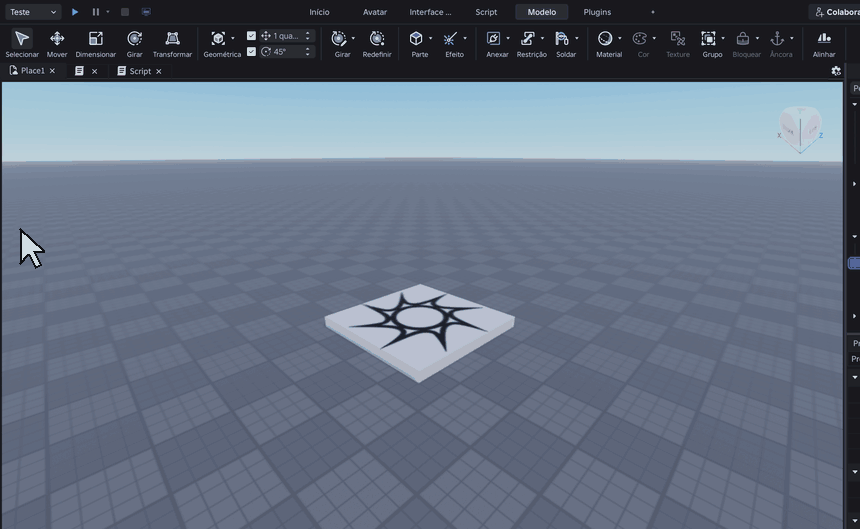Click the Colaborar button
The height and width of the screenshot is (529, 860).
point(834,12)
